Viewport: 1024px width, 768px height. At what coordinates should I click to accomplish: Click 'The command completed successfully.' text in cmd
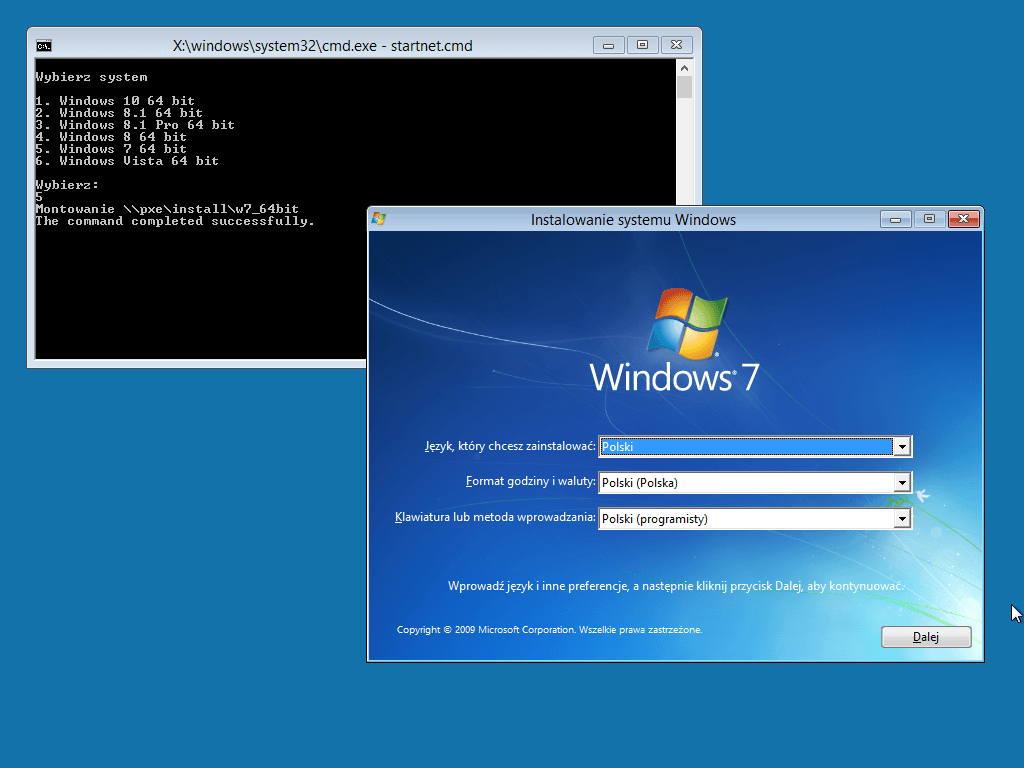click(x=175, y=221)
